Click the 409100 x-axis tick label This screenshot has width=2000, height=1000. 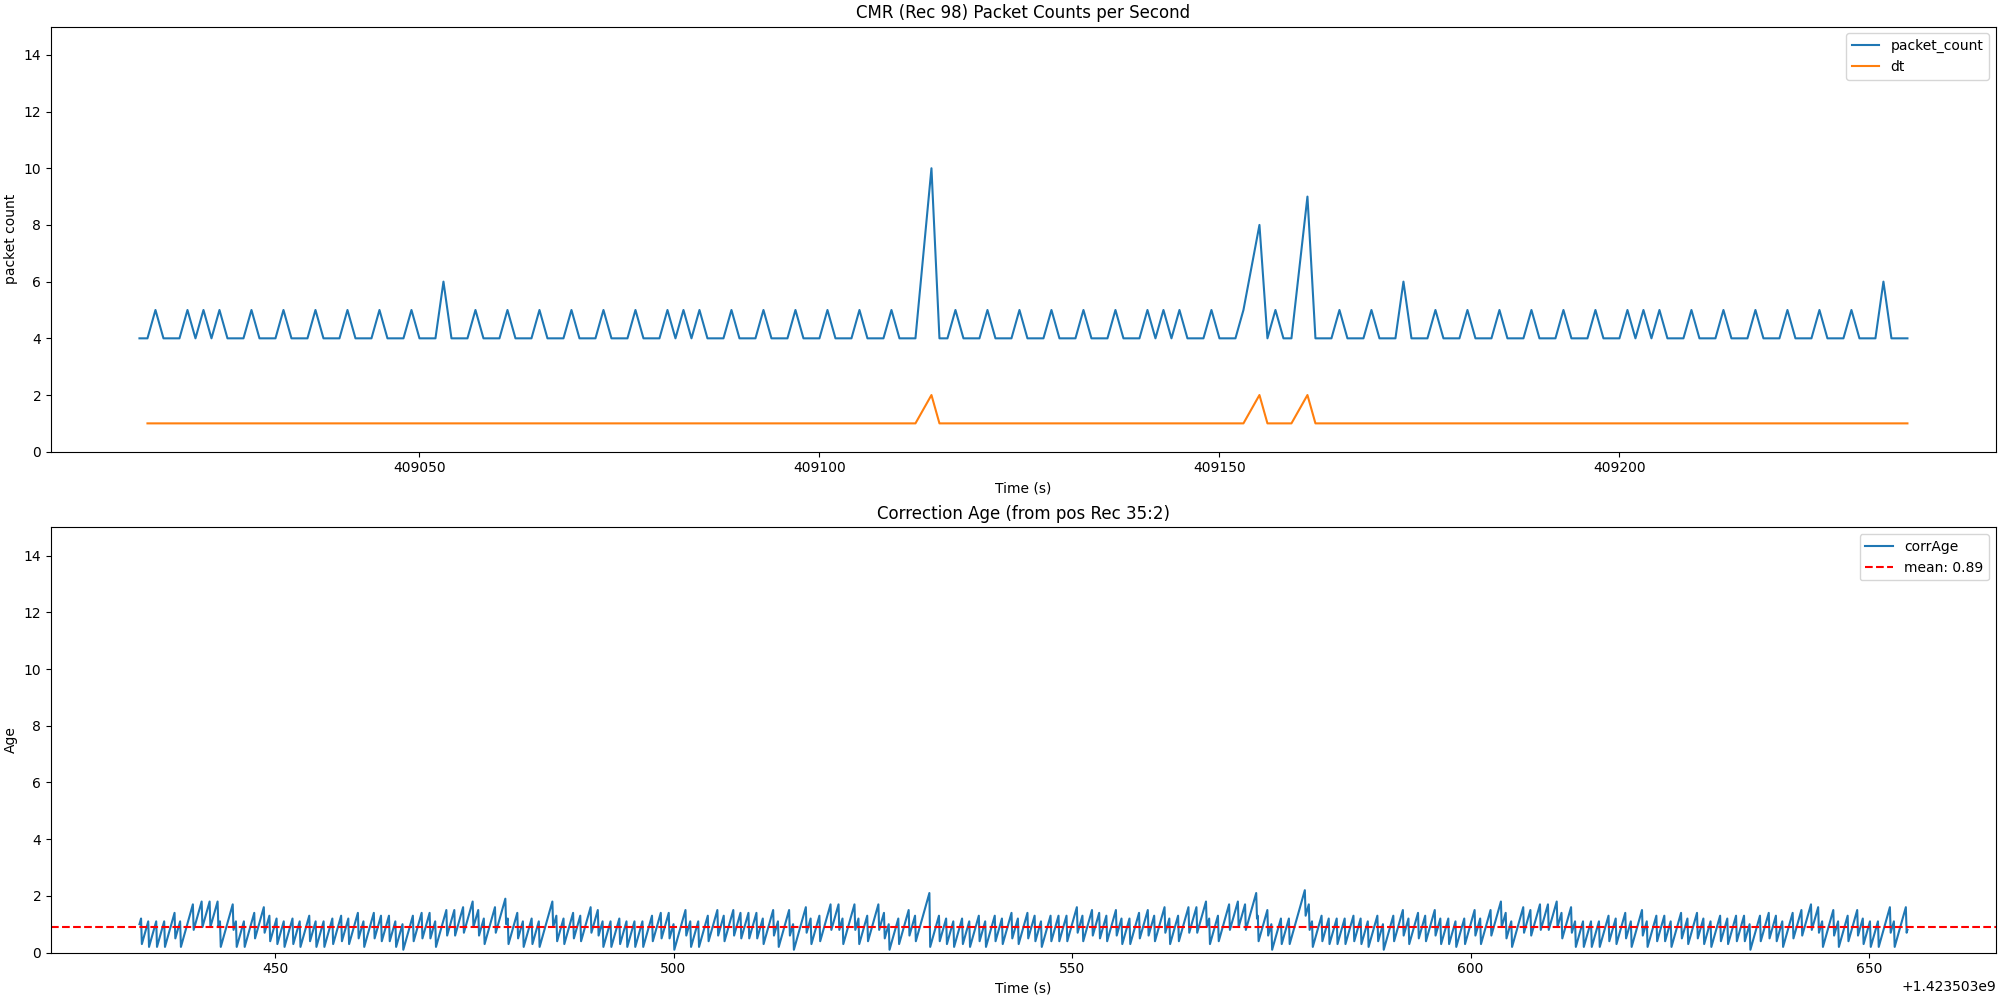tap(819, 467)
